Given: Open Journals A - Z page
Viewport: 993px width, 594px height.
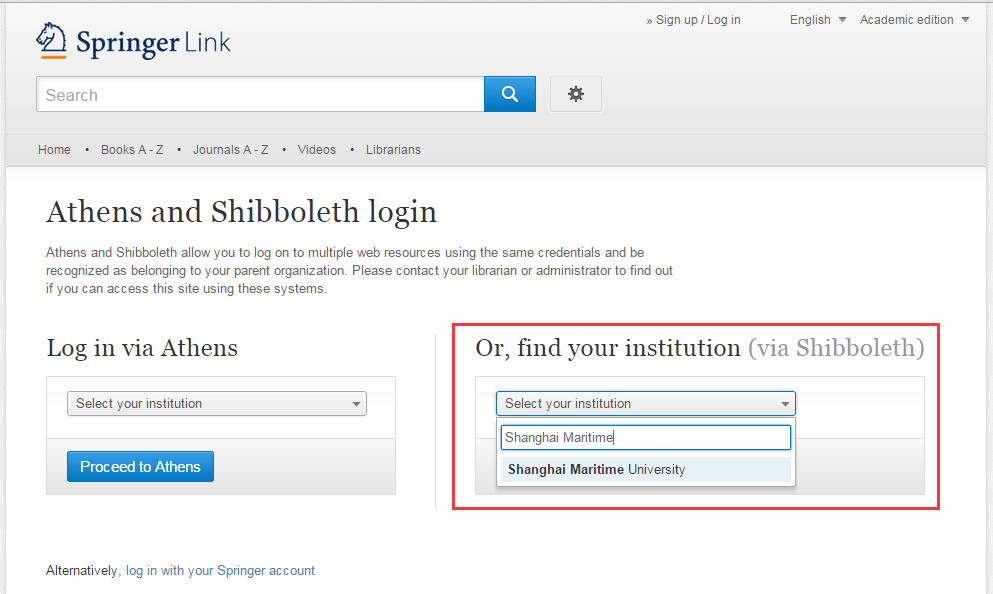Looking at the screenshot, I should pos(231,149).
